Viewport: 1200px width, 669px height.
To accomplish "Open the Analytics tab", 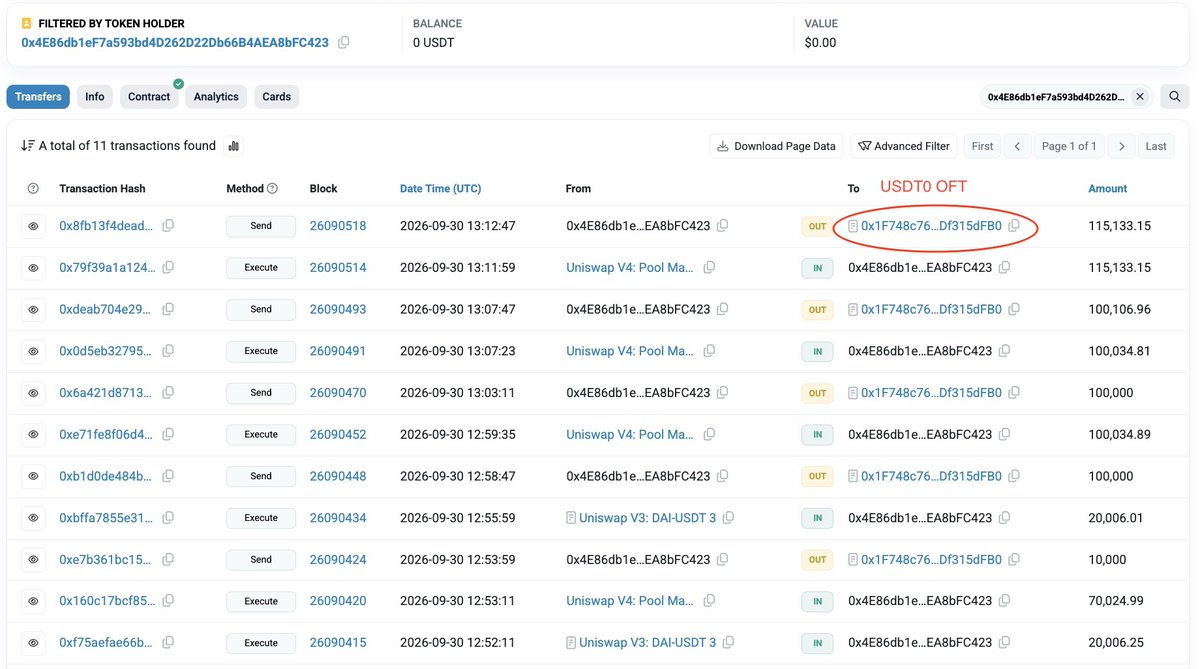I will point(216,97).
